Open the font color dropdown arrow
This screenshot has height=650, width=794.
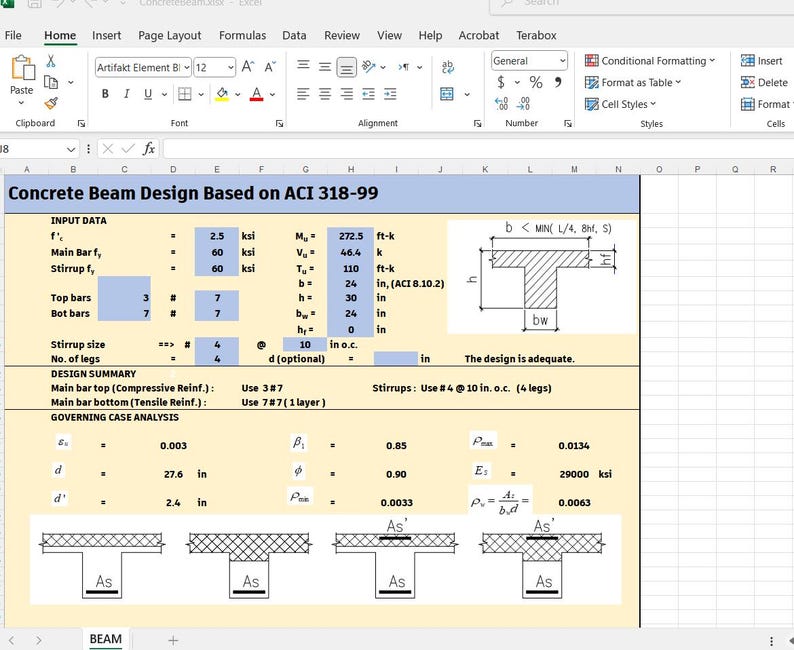click(x=272, y=95)
